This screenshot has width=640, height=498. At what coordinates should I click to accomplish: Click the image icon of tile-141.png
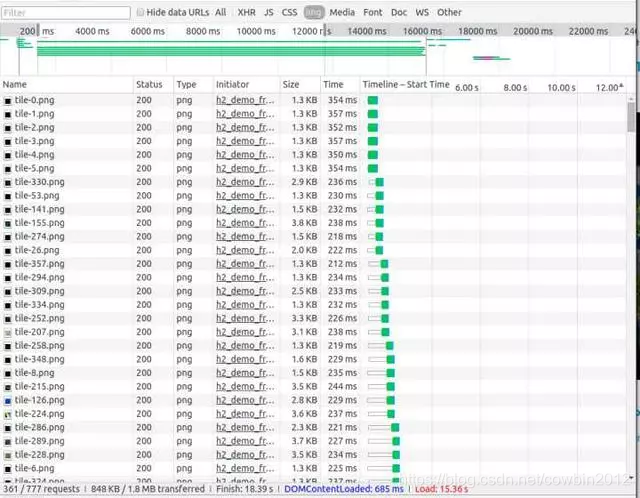[x=8, y=210]
